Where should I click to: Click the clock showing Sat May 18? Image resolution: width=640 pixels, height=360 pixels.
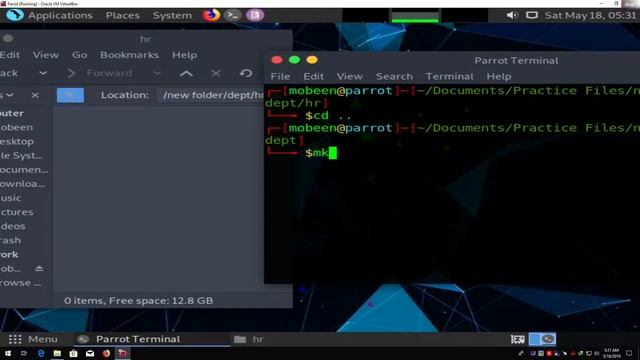(590, 16)
